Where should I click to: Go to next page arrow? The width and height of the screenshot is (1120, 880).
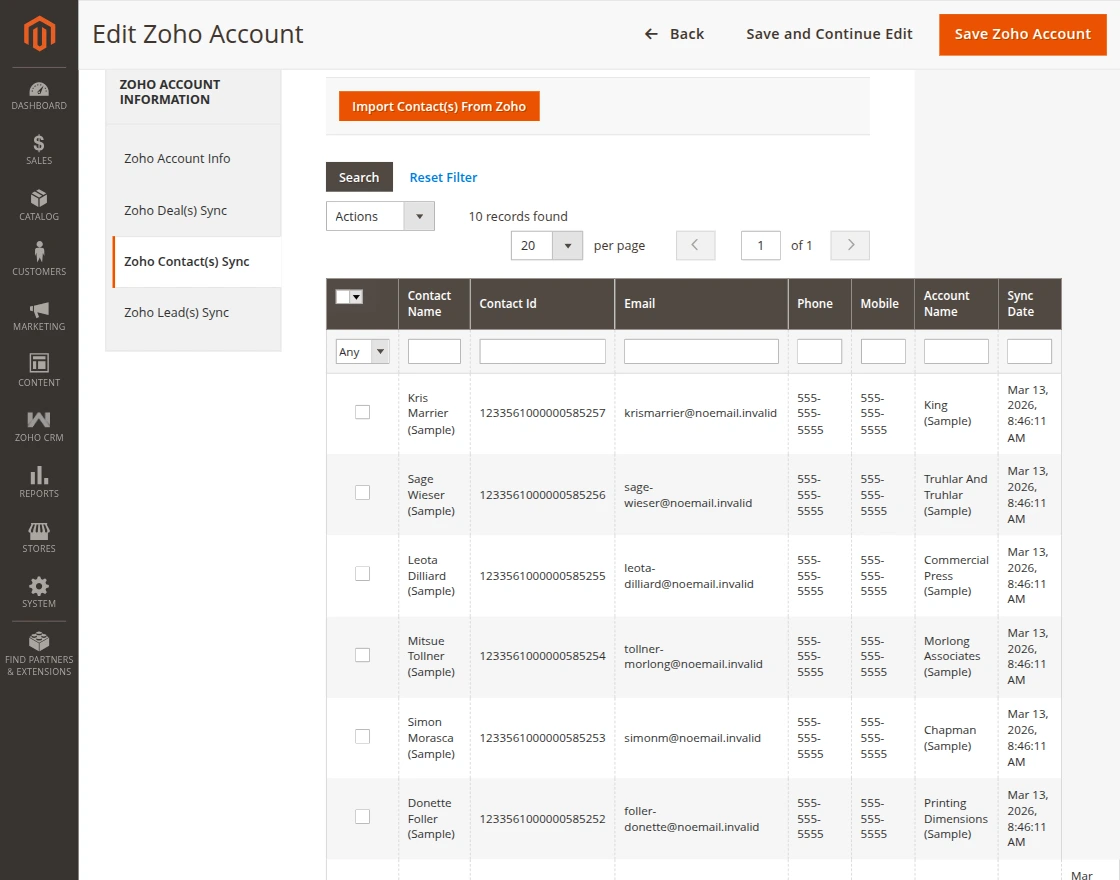click(x=850, y=245)
